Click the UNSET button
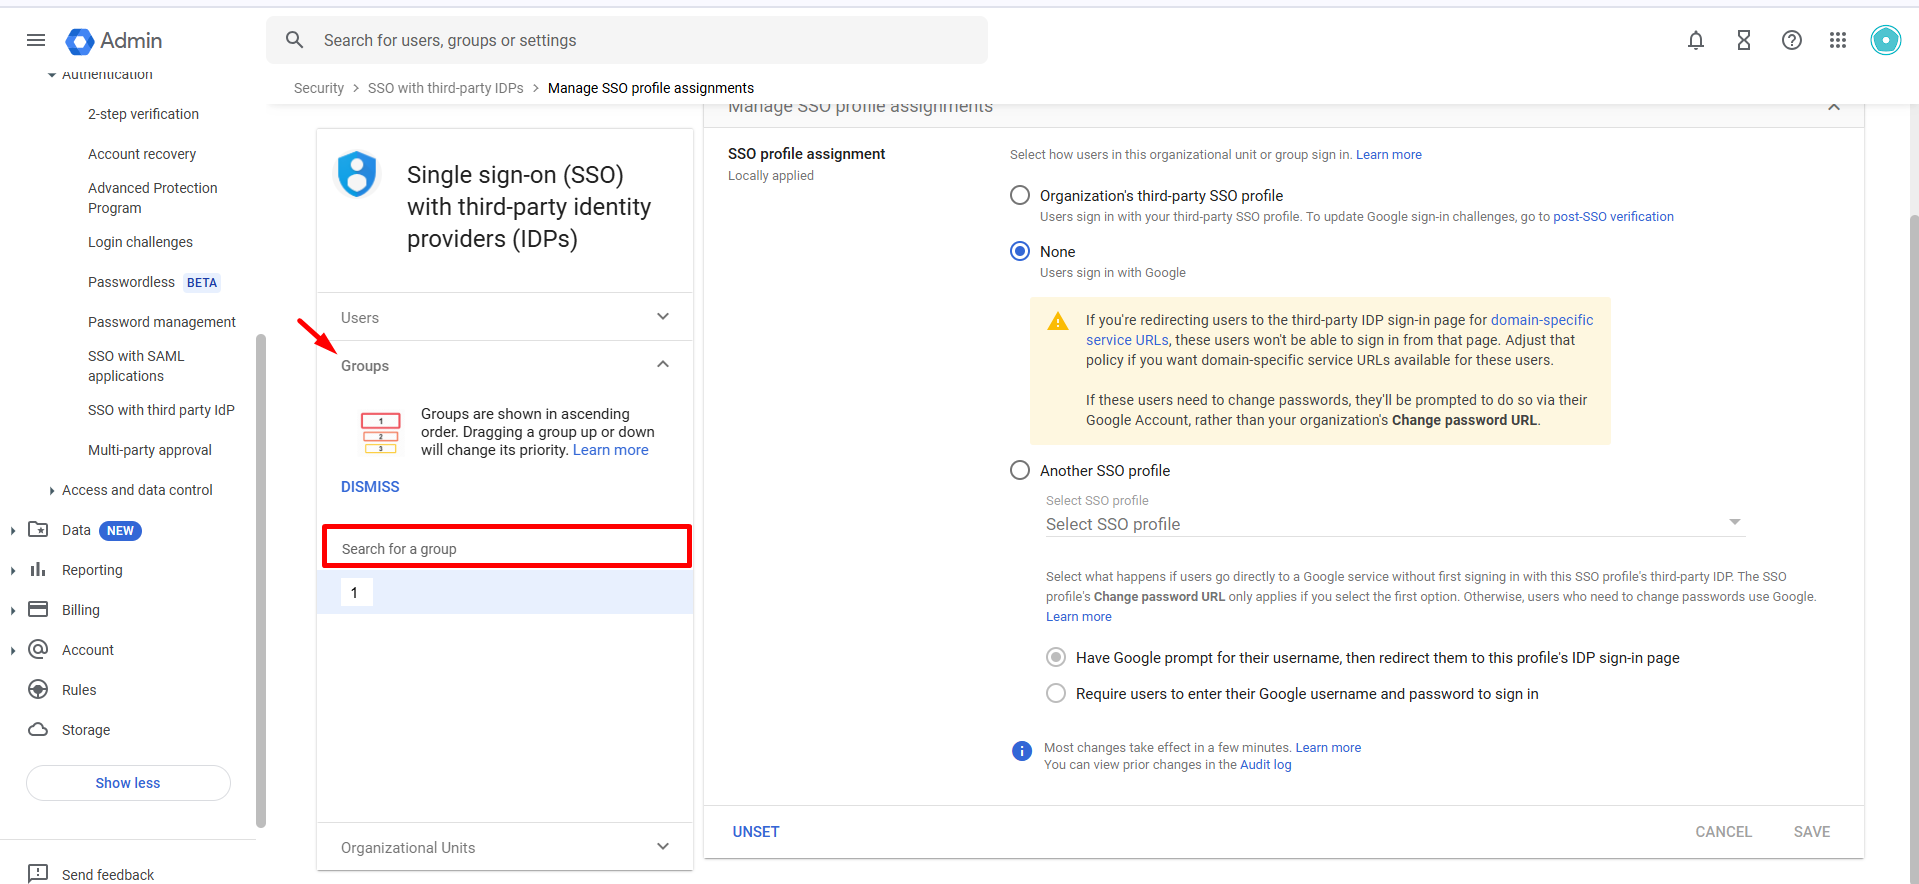This screenshot has height=884, width=1919. (x=756, y=831)
